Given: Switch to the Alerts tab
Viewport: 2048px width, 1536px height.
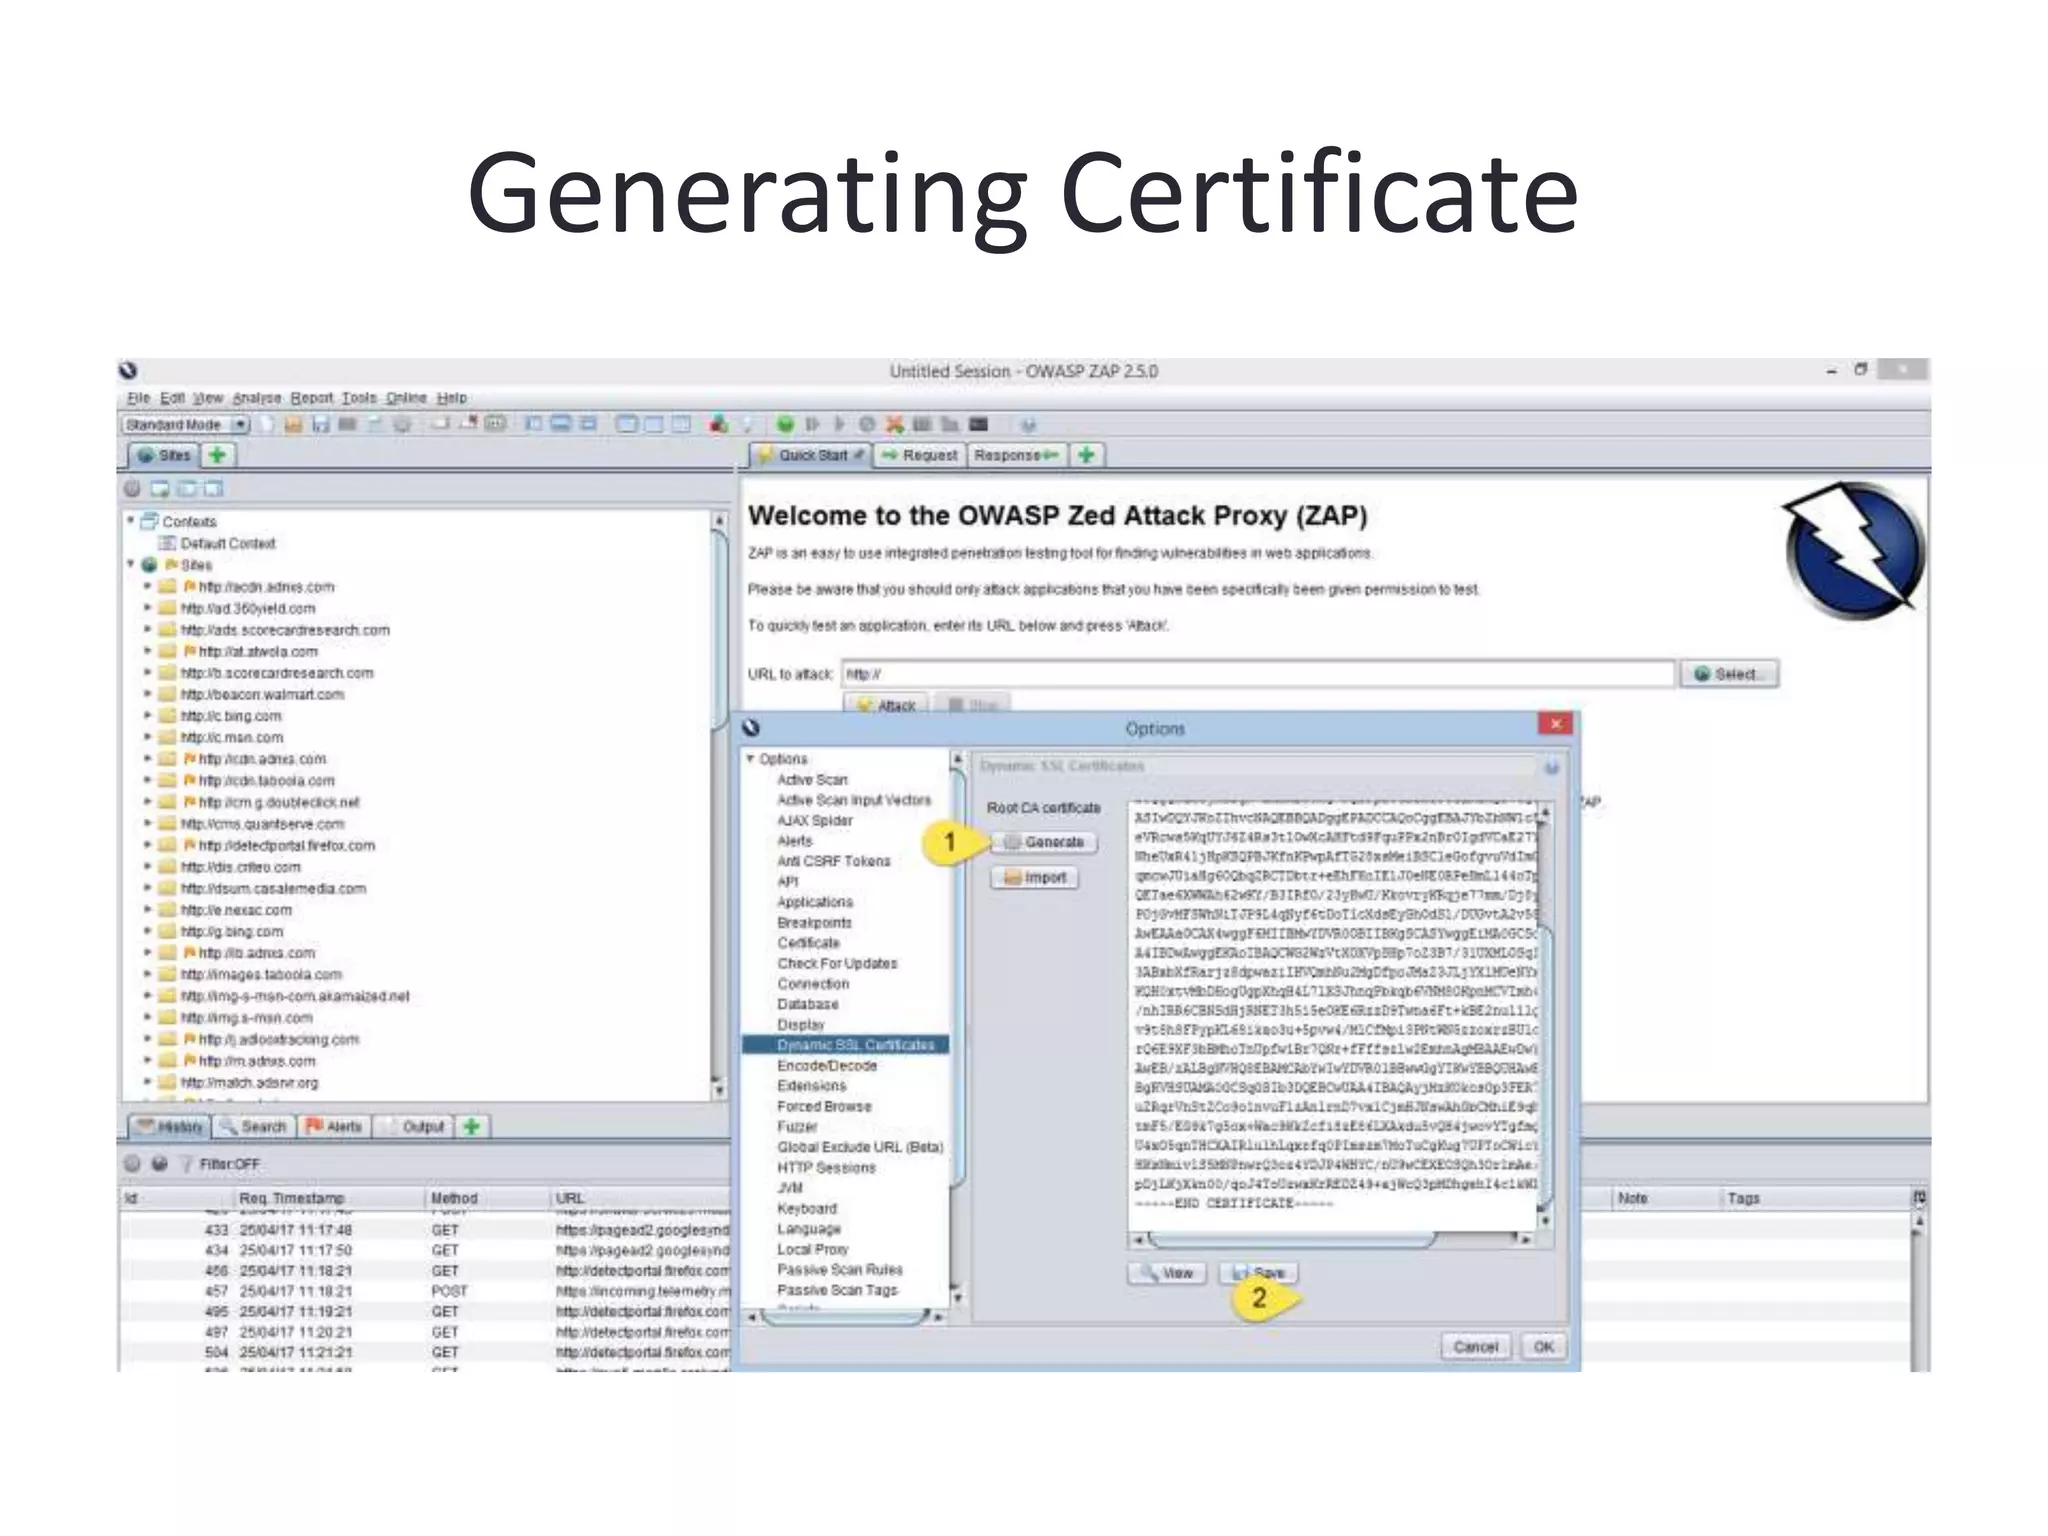Looking at the screenshot, I should [x=334, y=1127].
